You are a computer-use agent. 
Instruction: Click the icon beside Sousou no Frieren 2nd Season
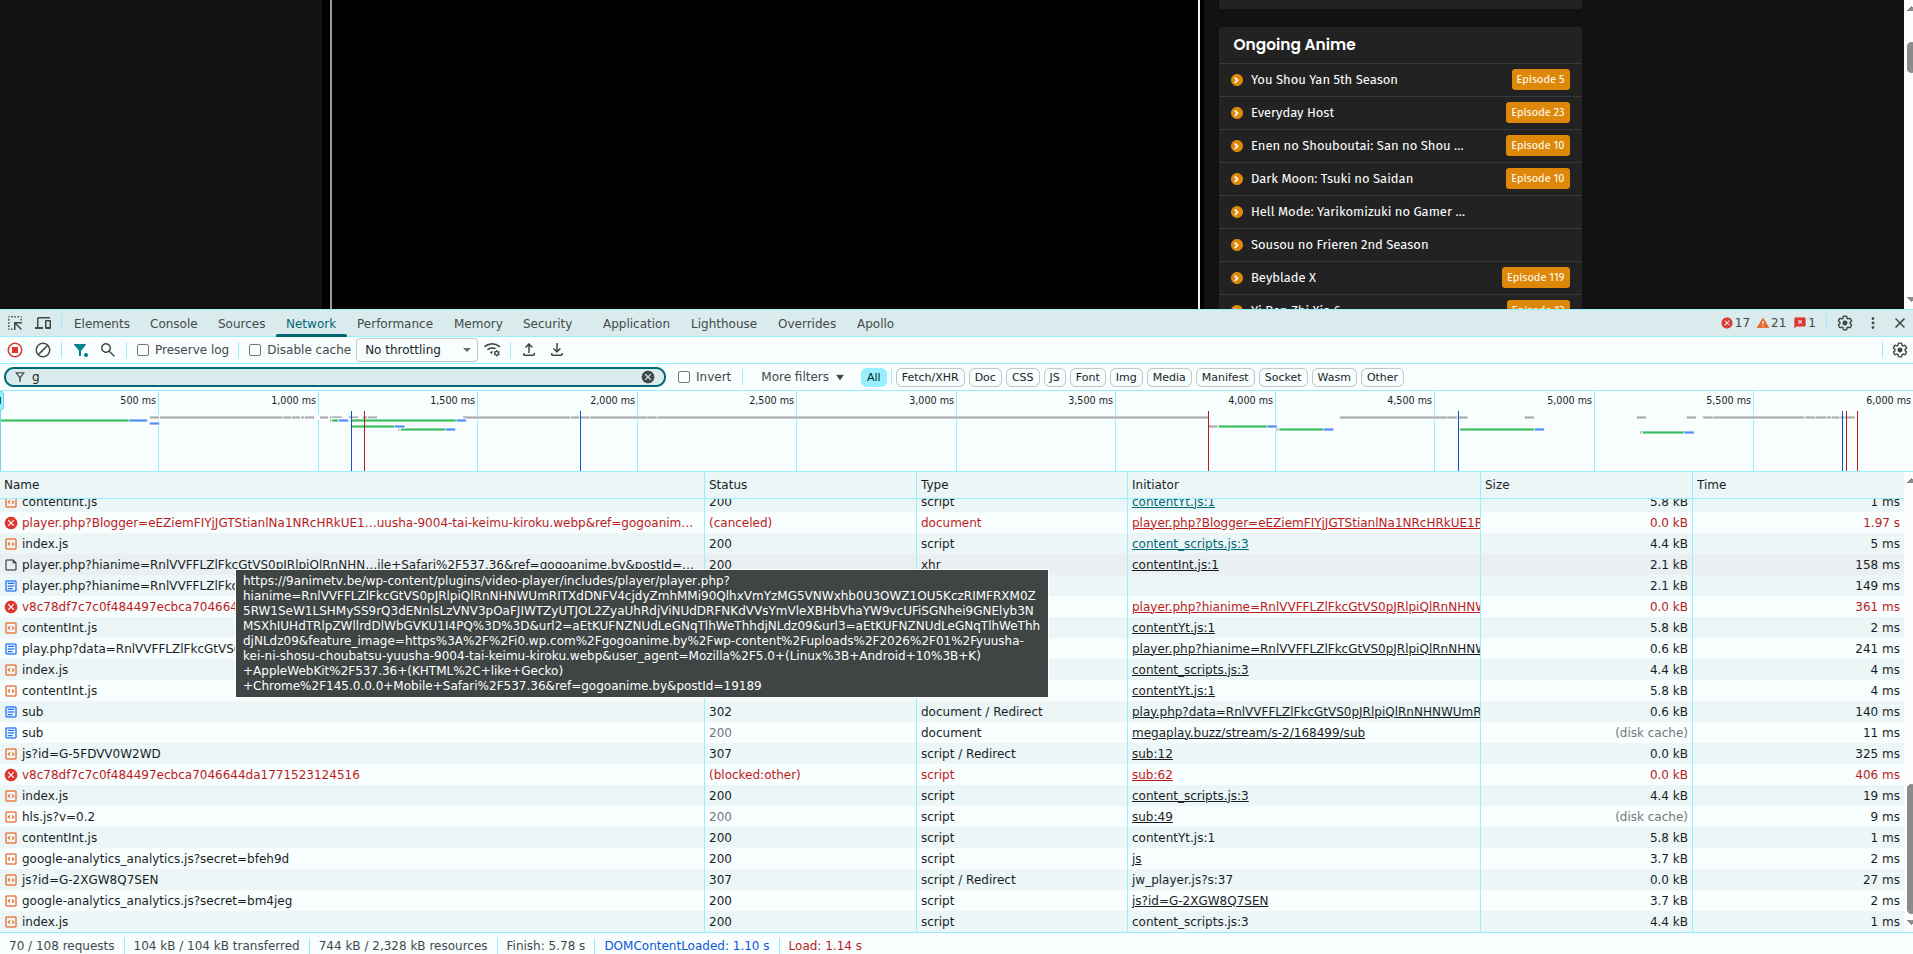click(1237, 245)
